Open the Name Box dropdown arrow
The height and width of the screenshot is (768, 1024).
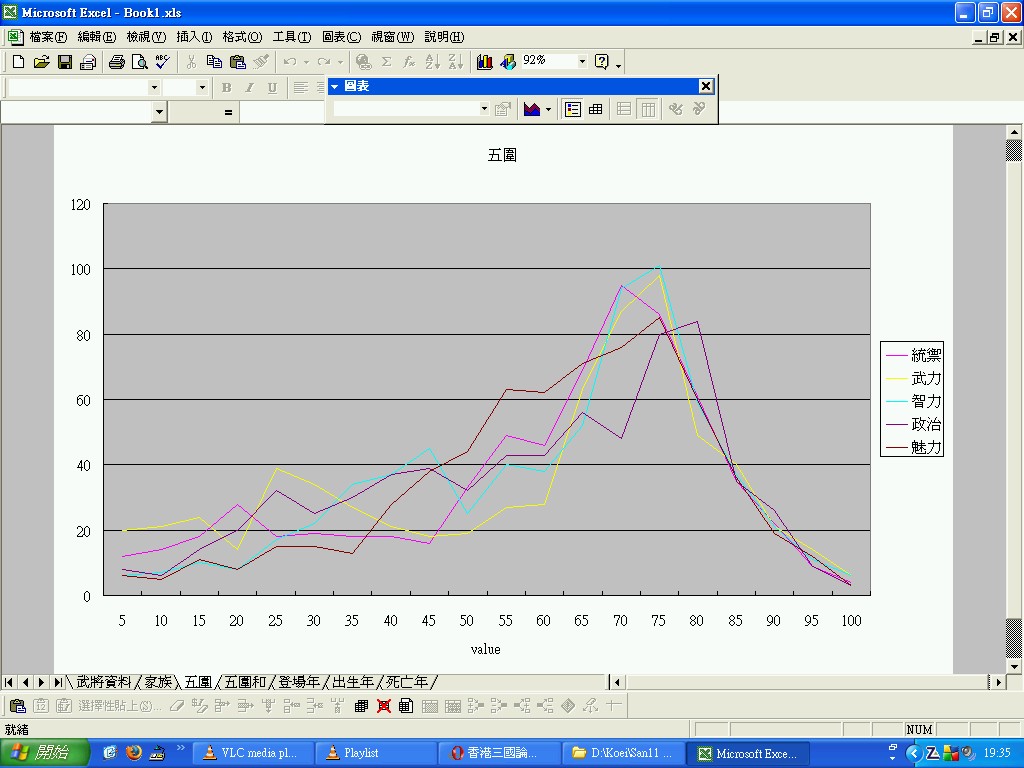159,112
